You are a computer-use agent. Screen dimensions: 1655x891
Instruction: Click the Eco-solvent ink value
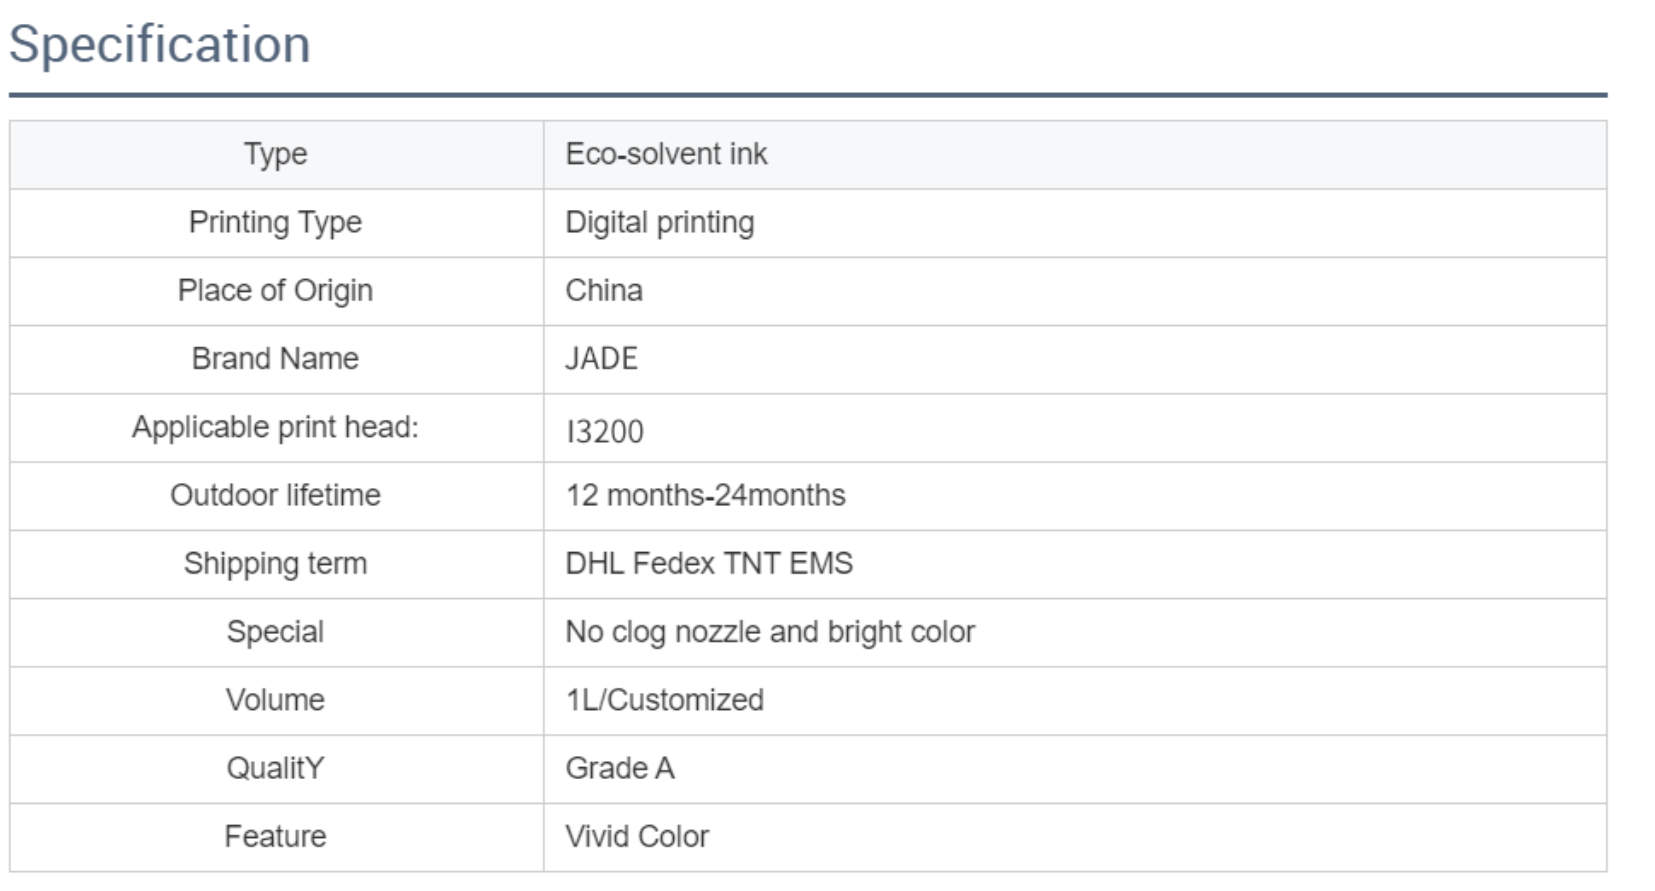666,154
